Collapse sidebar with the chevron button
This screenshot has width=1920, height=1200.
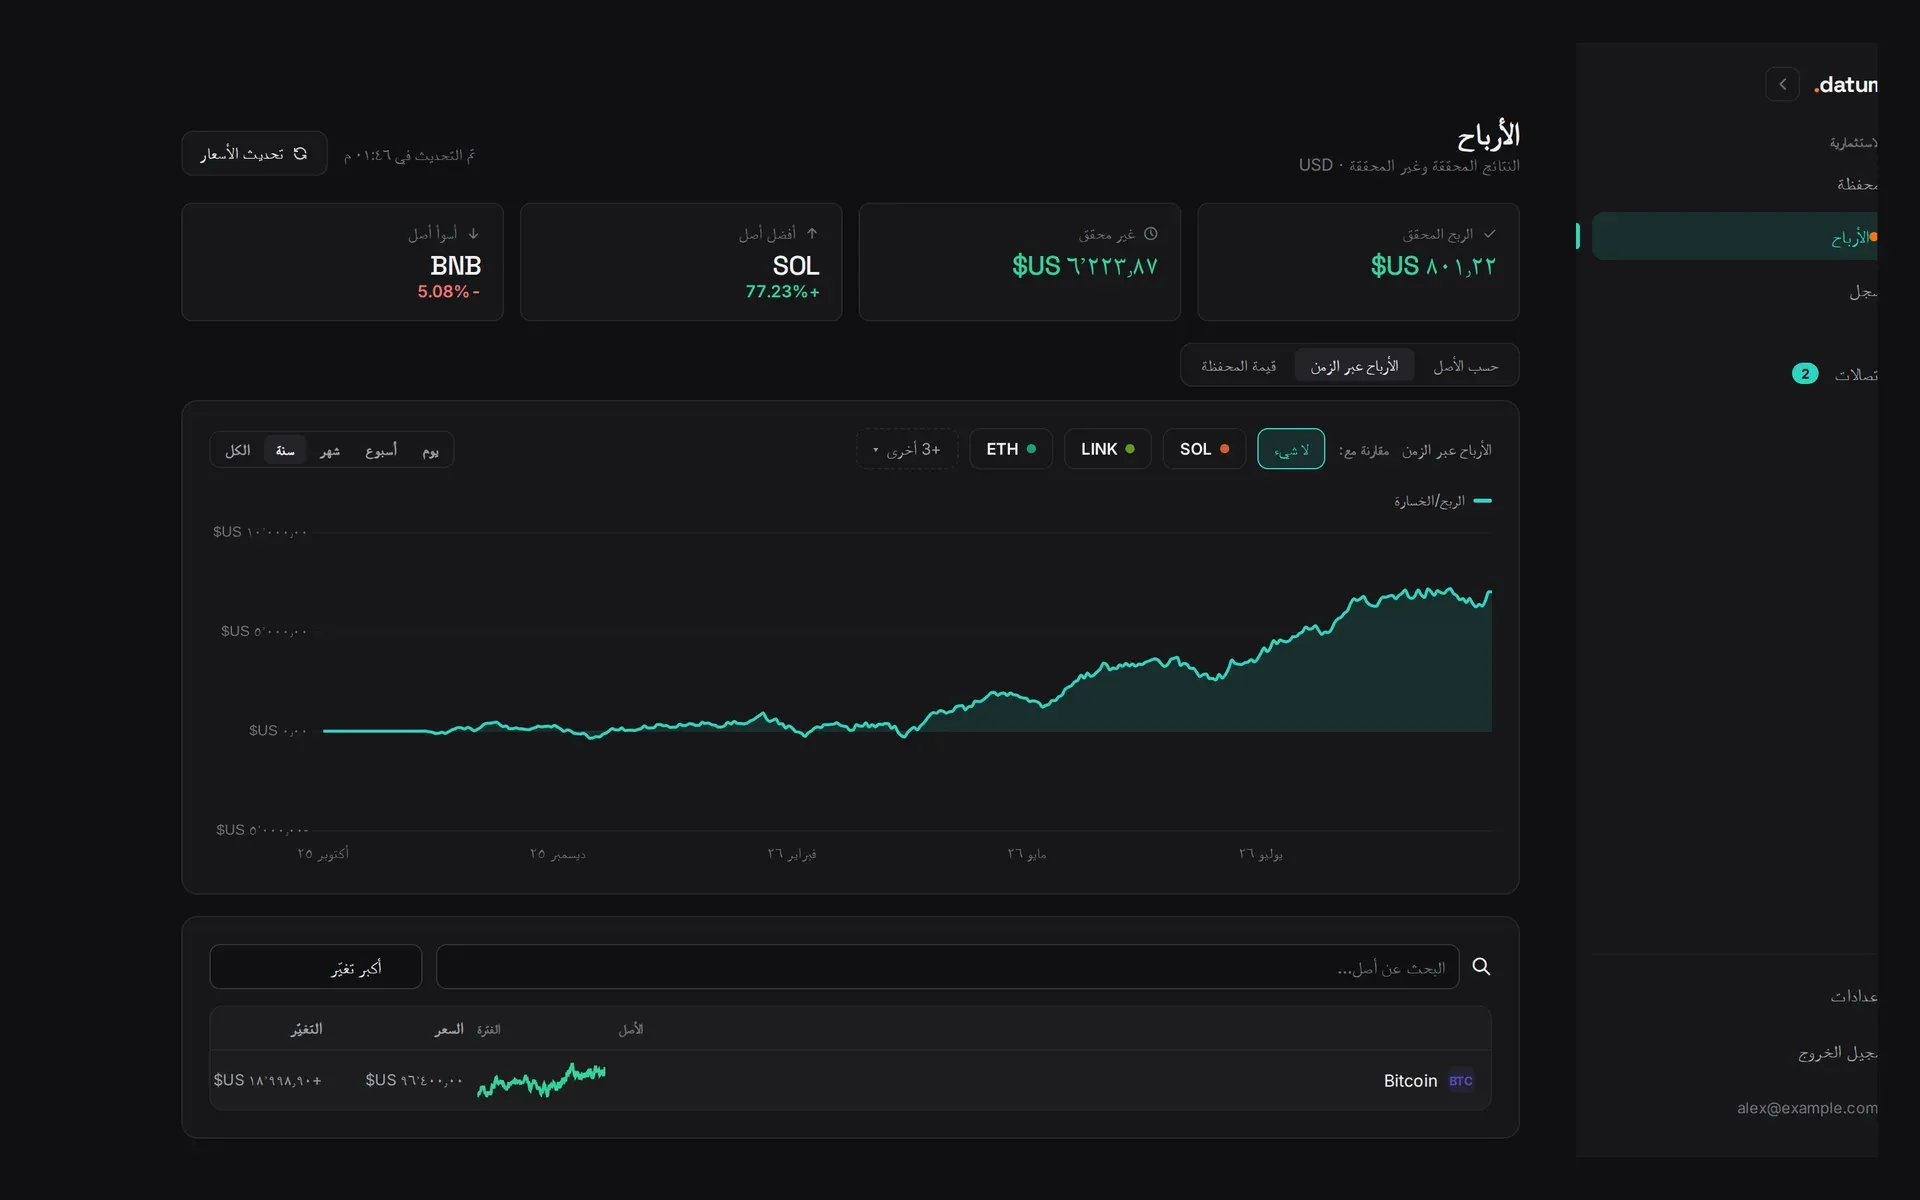point(1782,84)
